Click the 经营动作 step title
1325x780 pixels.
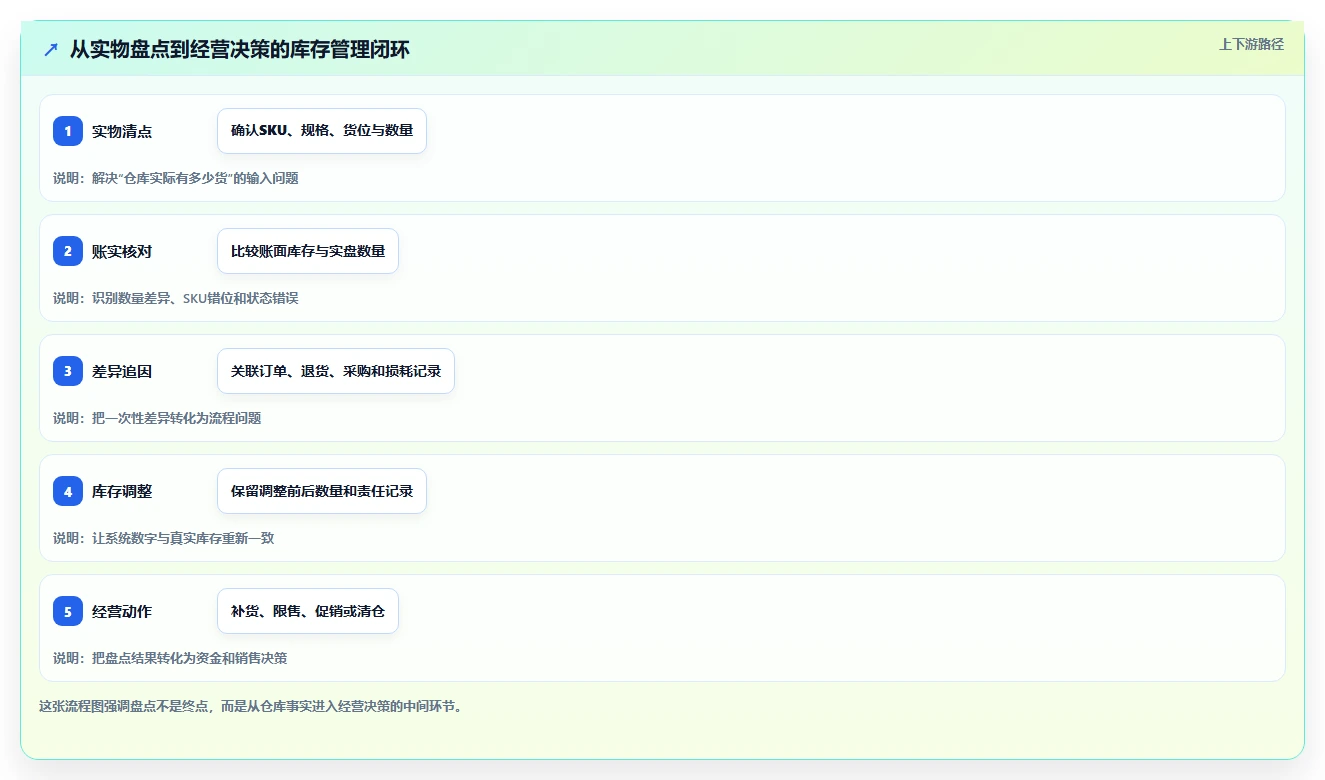(x=122, y=611)
